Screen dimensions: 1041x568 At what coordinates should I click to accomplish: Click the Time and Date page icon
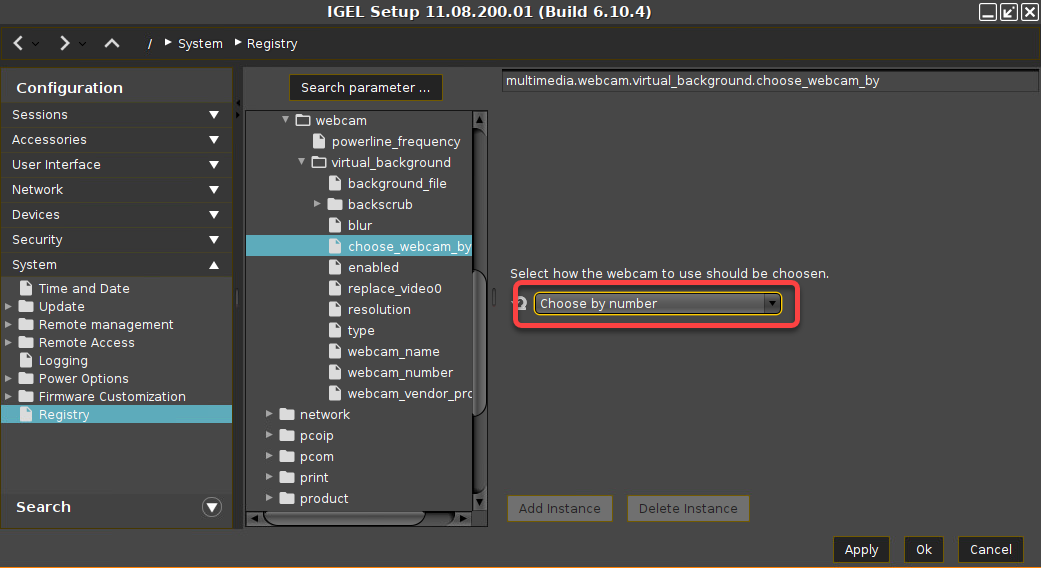pos(26,289)
